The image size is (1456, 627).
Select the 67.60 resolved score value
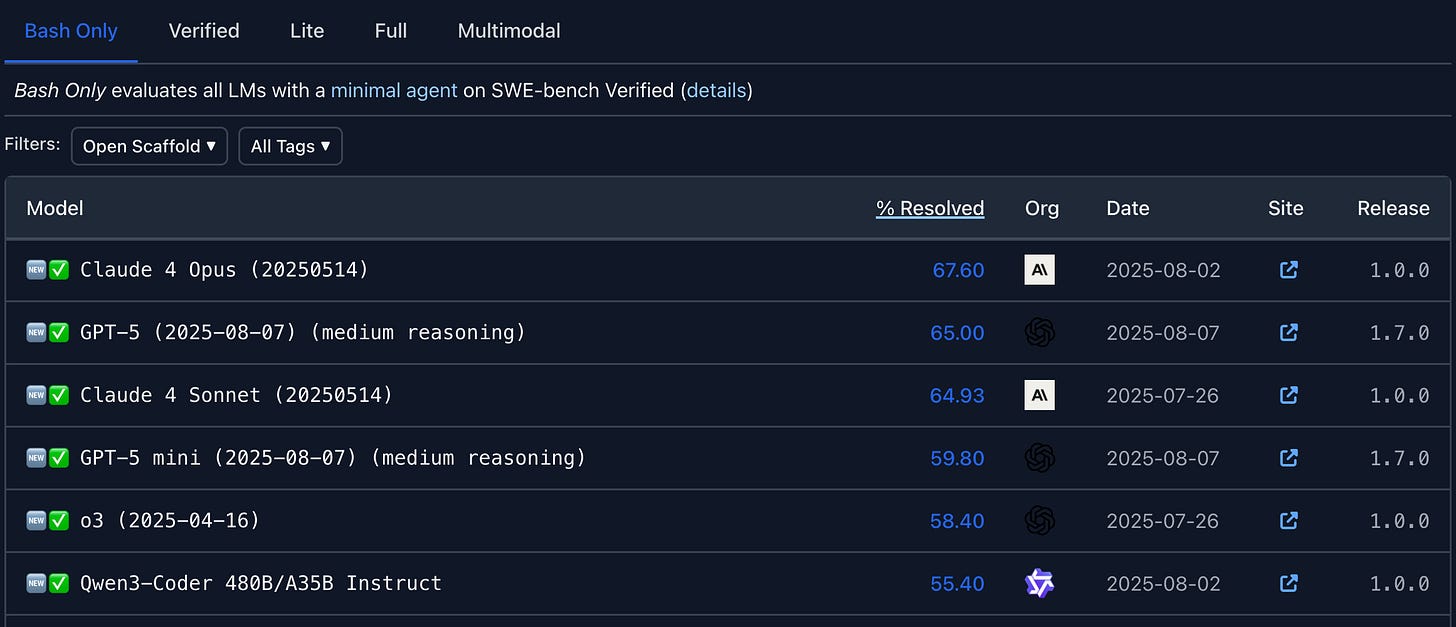958,270
